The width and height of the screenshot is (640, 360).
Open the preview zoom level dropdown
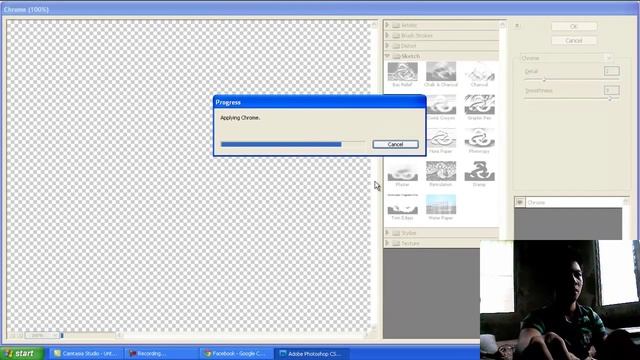[x=42, y=335]
